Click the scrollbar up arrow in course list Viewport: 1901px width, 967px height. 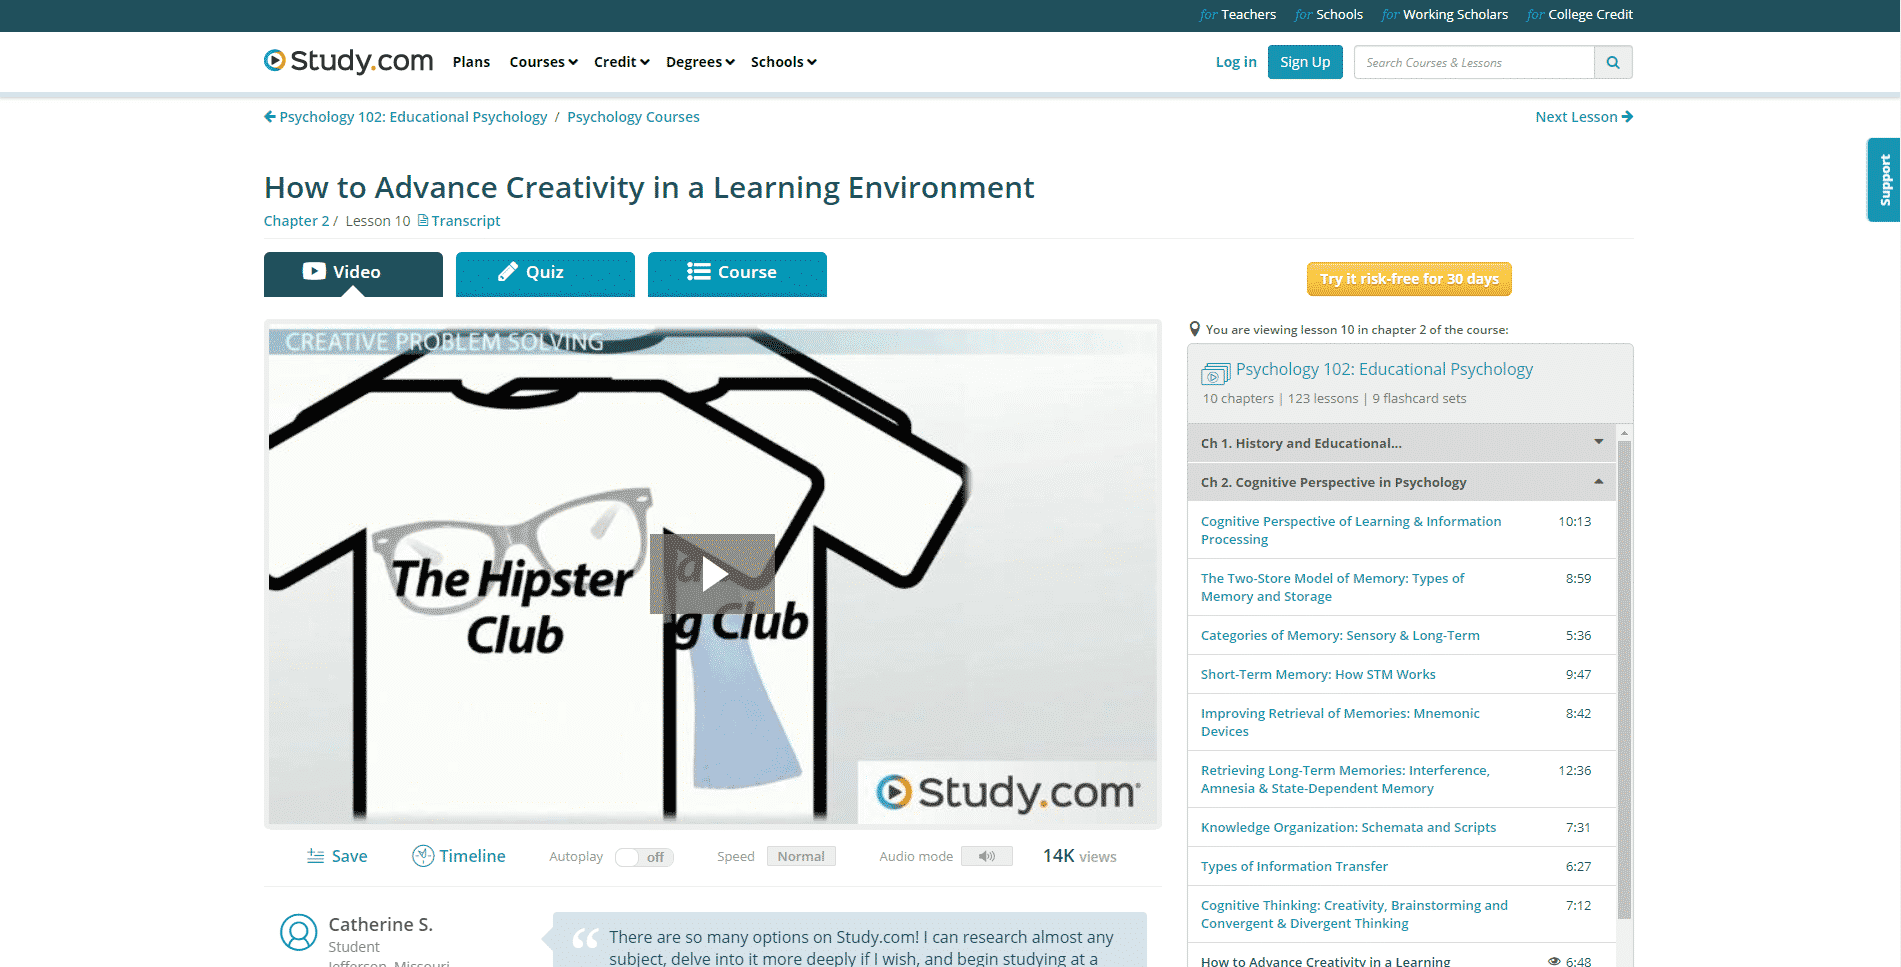(1624, 433)
